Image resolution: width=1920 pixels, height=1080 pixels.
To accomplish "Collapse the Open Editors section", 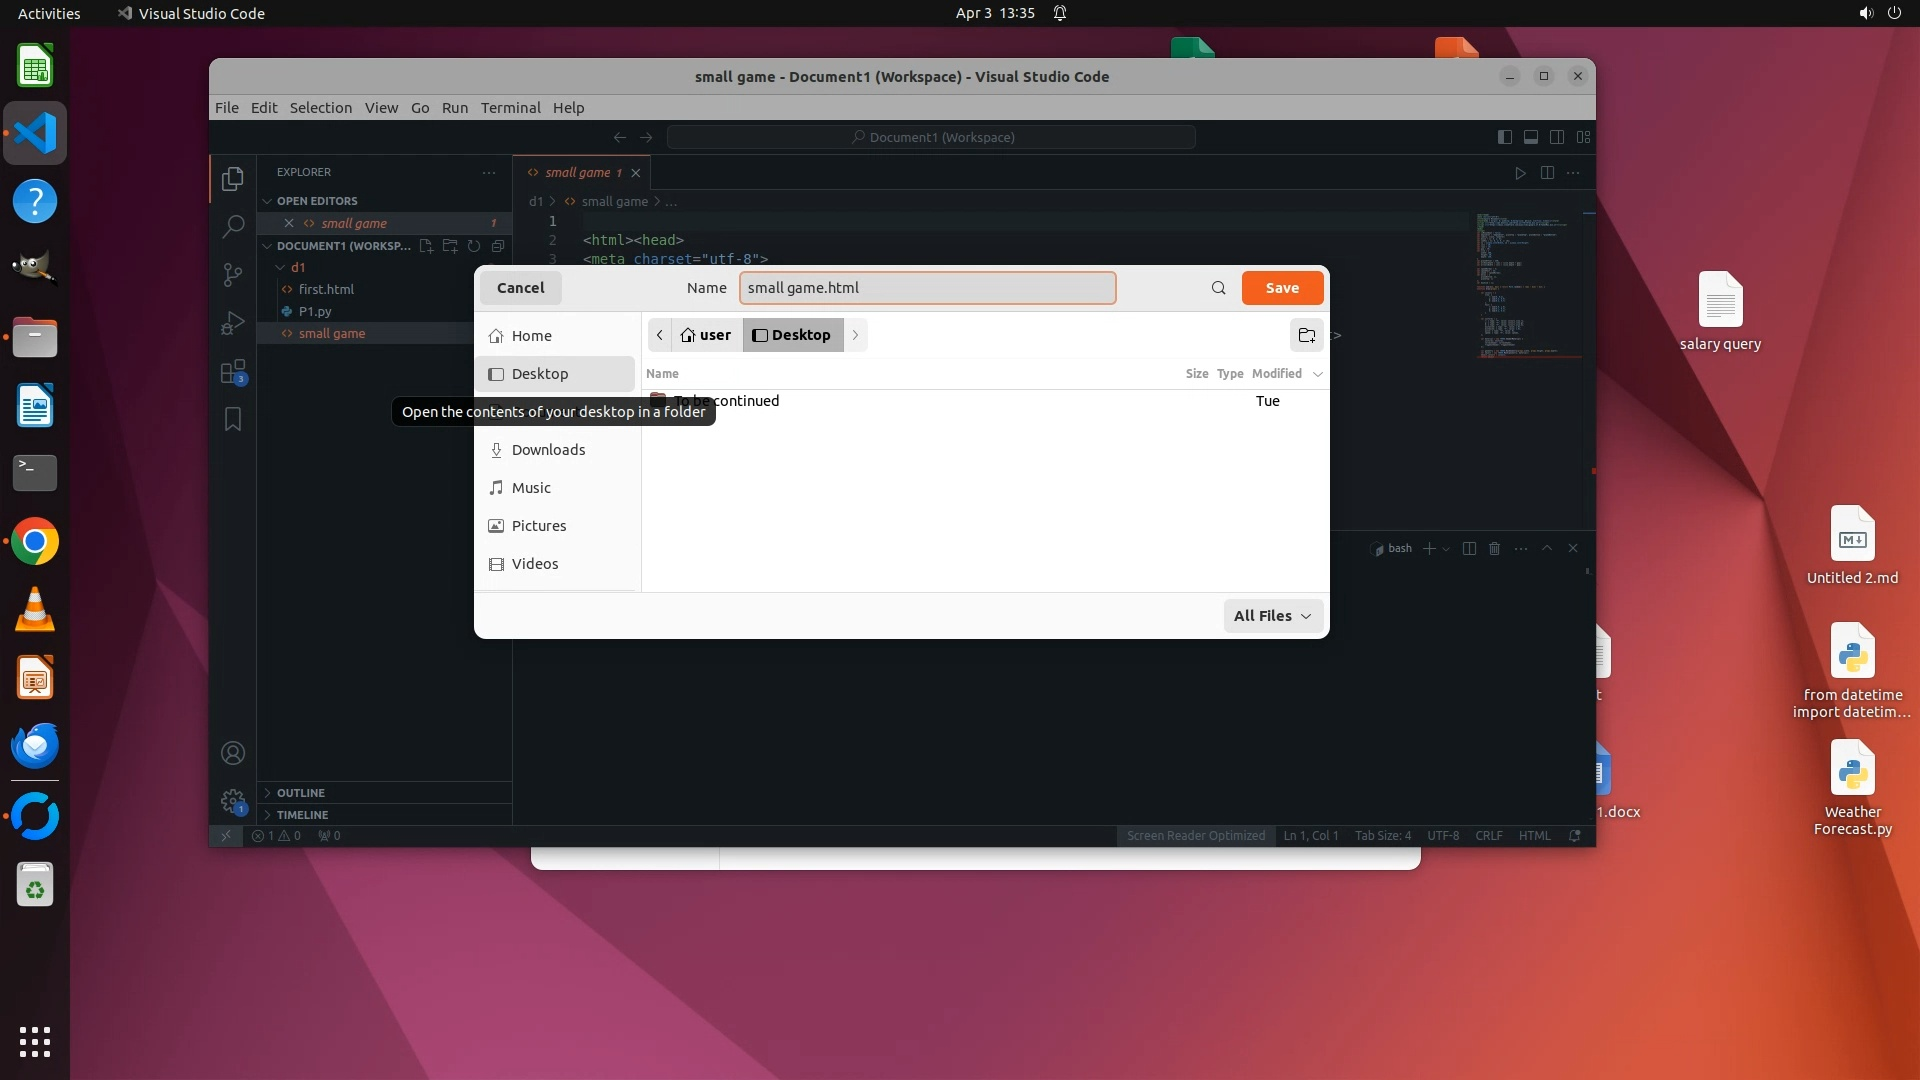I will (317, 201).
